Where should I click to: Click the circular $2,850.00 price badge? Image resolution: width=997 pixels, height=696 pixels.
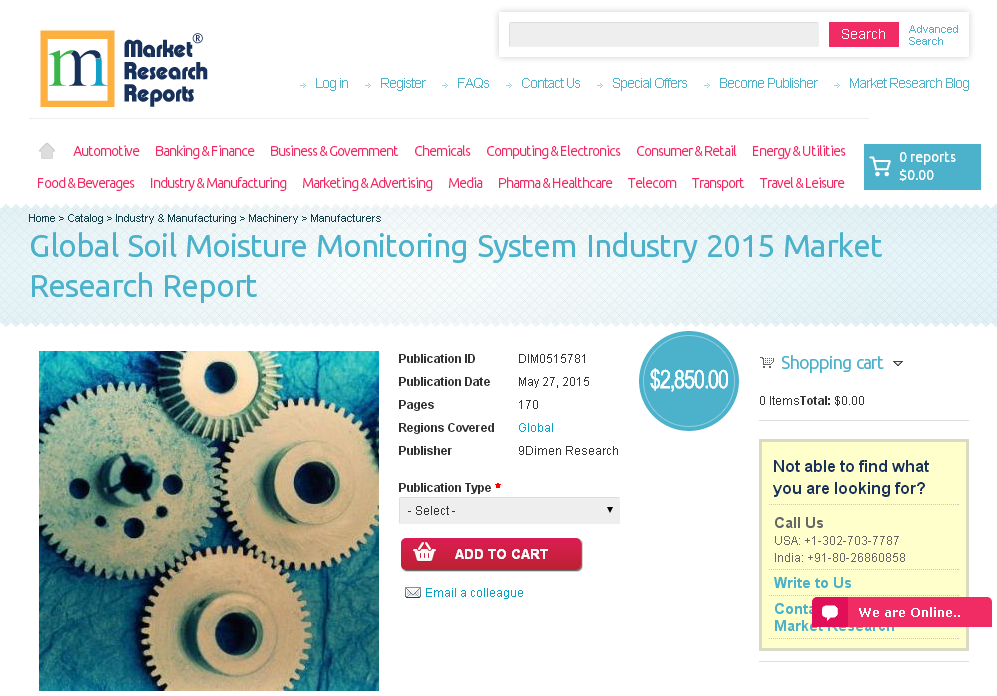[x=688, y=381]
